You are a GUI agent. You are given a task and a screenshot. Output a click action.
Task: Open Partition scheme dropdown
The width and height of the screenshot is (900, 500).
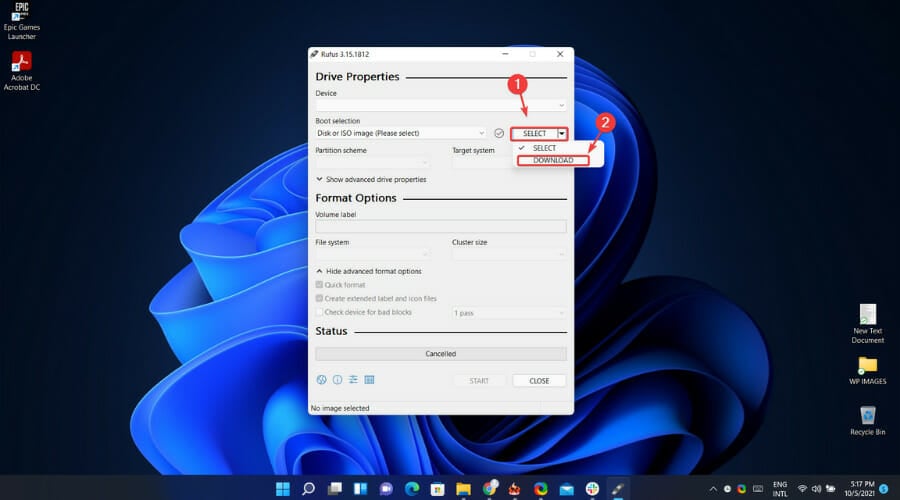click(x=372, y=163)
